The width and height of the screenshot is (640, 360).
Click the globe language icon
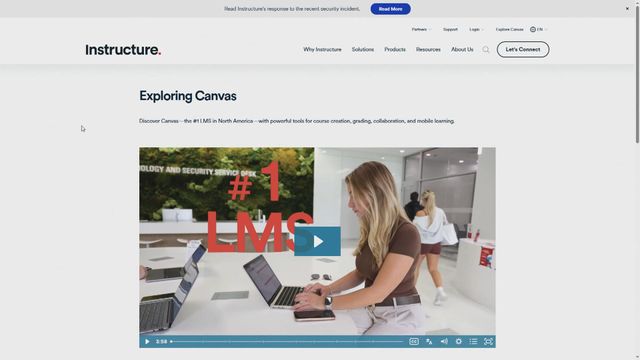click(x=533, y=29)
